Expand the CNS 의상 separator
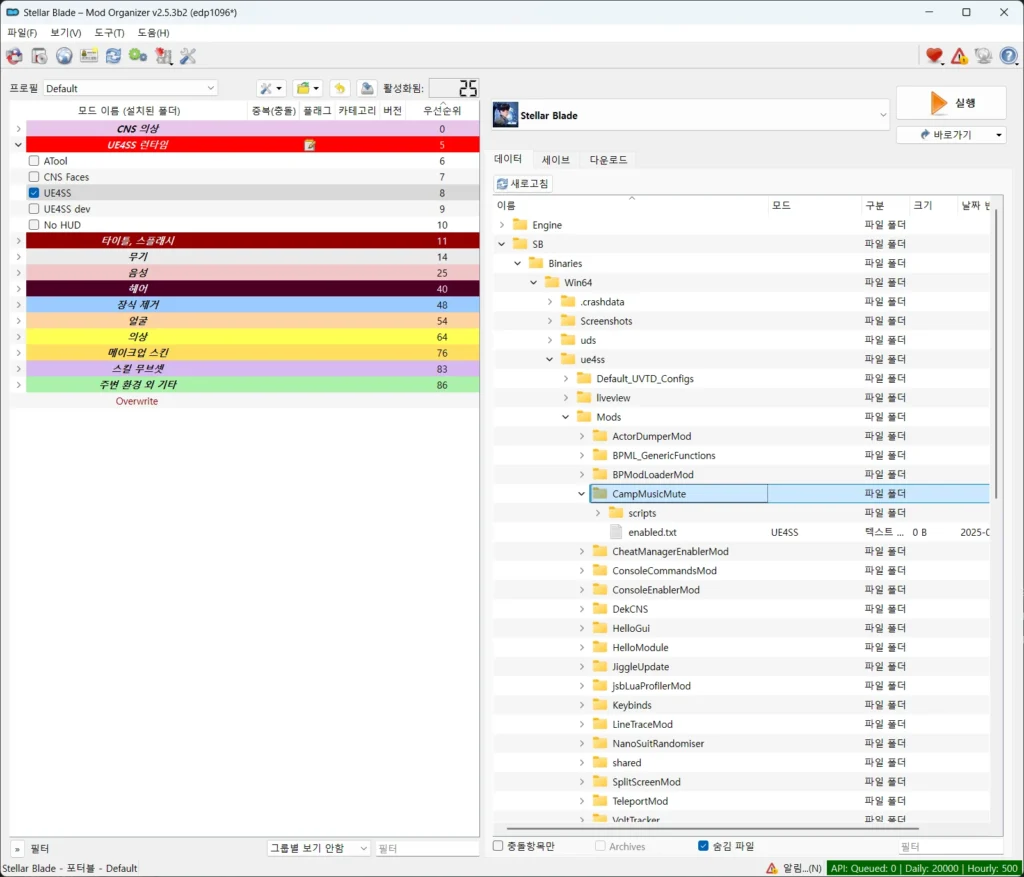 (x=18, y=129)
